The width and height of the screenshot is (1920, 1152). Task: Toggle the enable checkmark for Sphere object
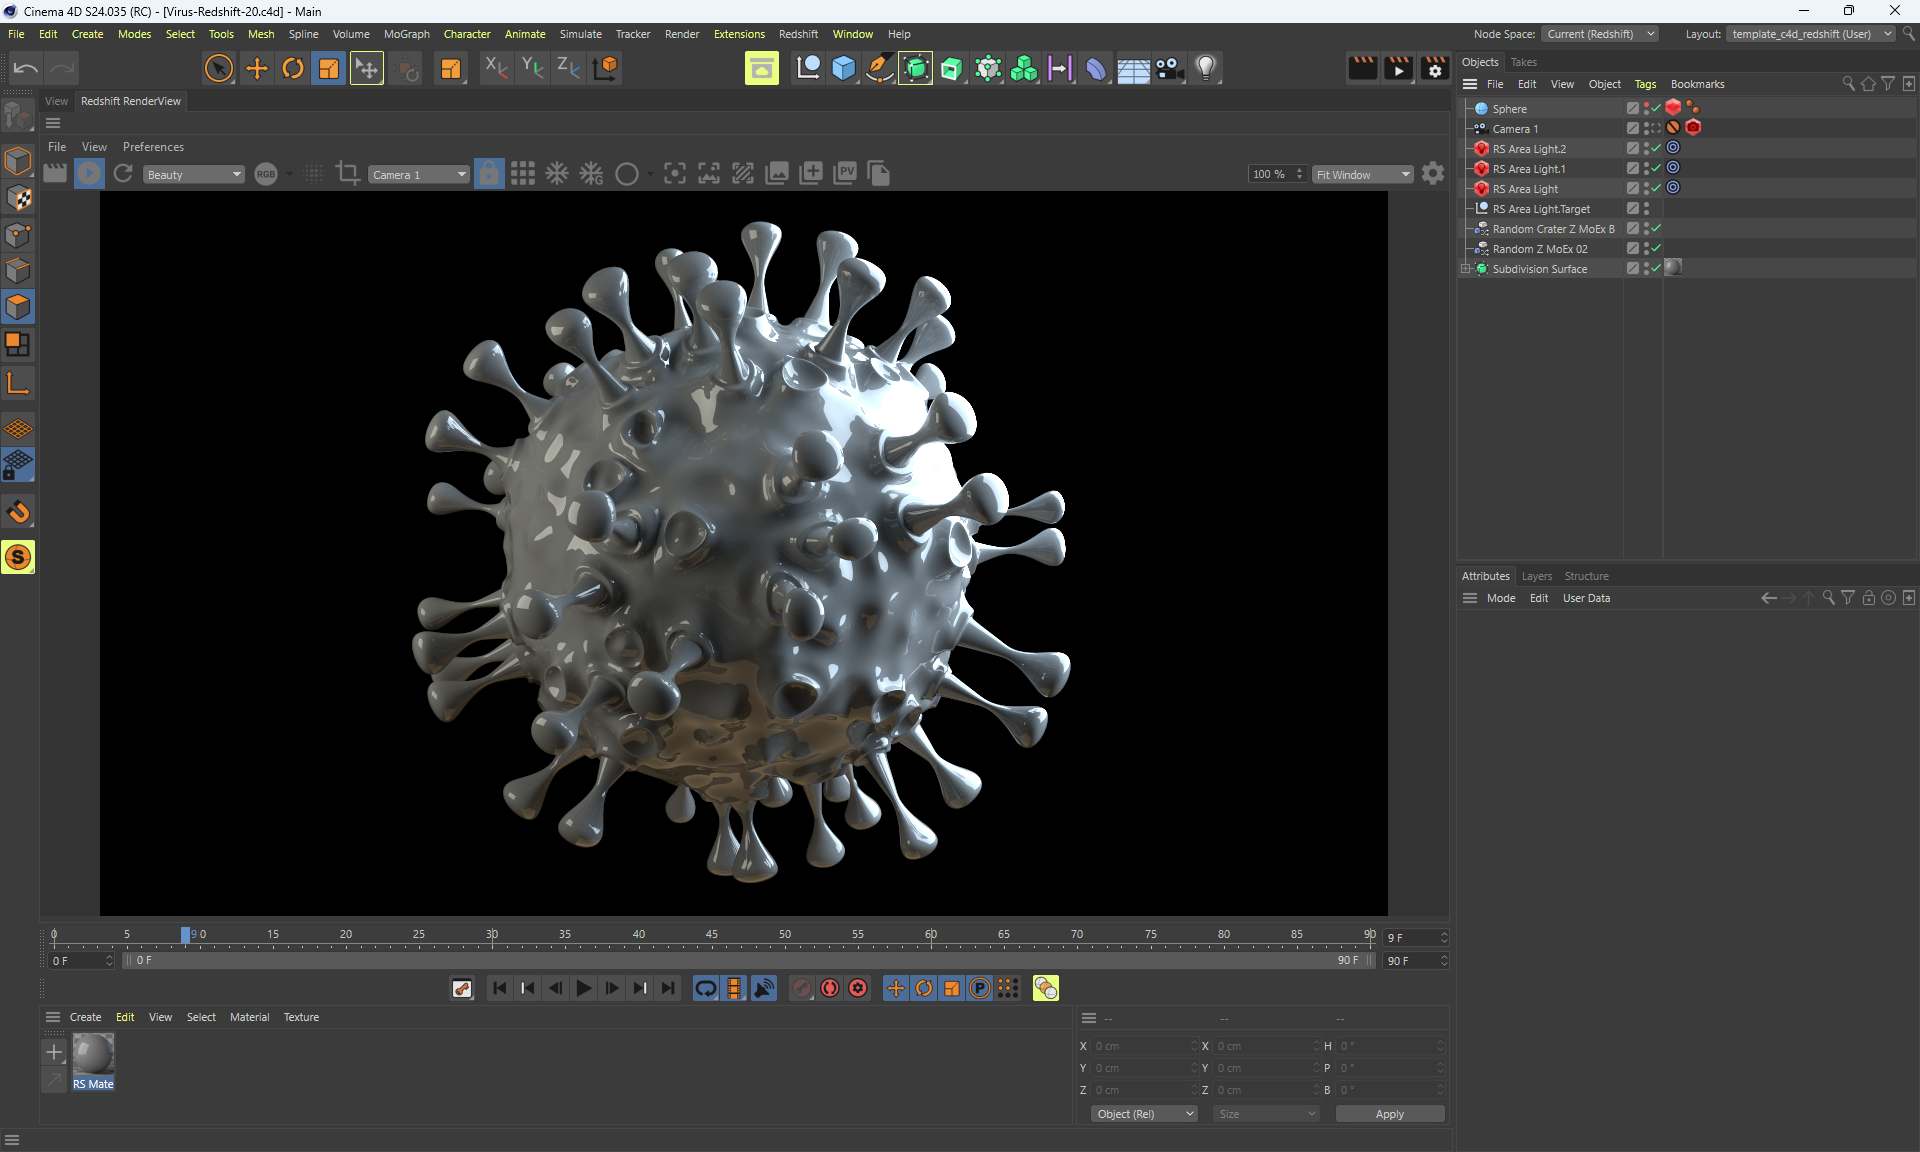click(x=1656, y=108)
